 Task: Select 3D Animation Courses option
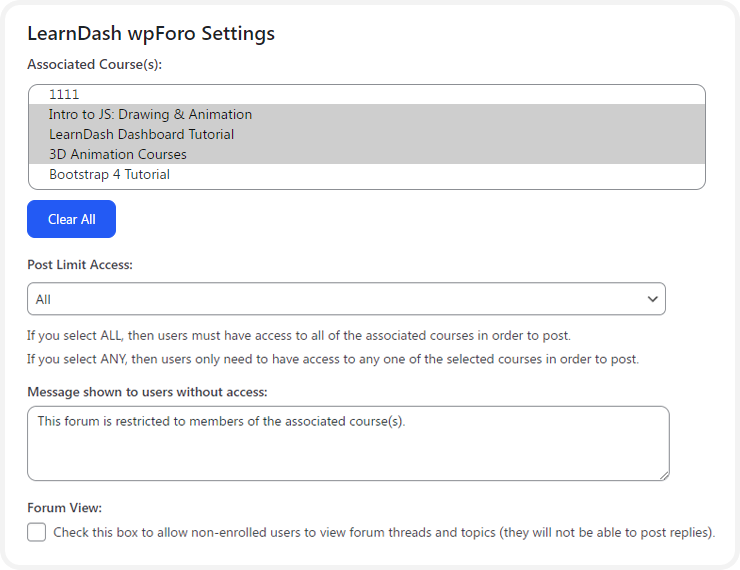click(x=367, y=154)
